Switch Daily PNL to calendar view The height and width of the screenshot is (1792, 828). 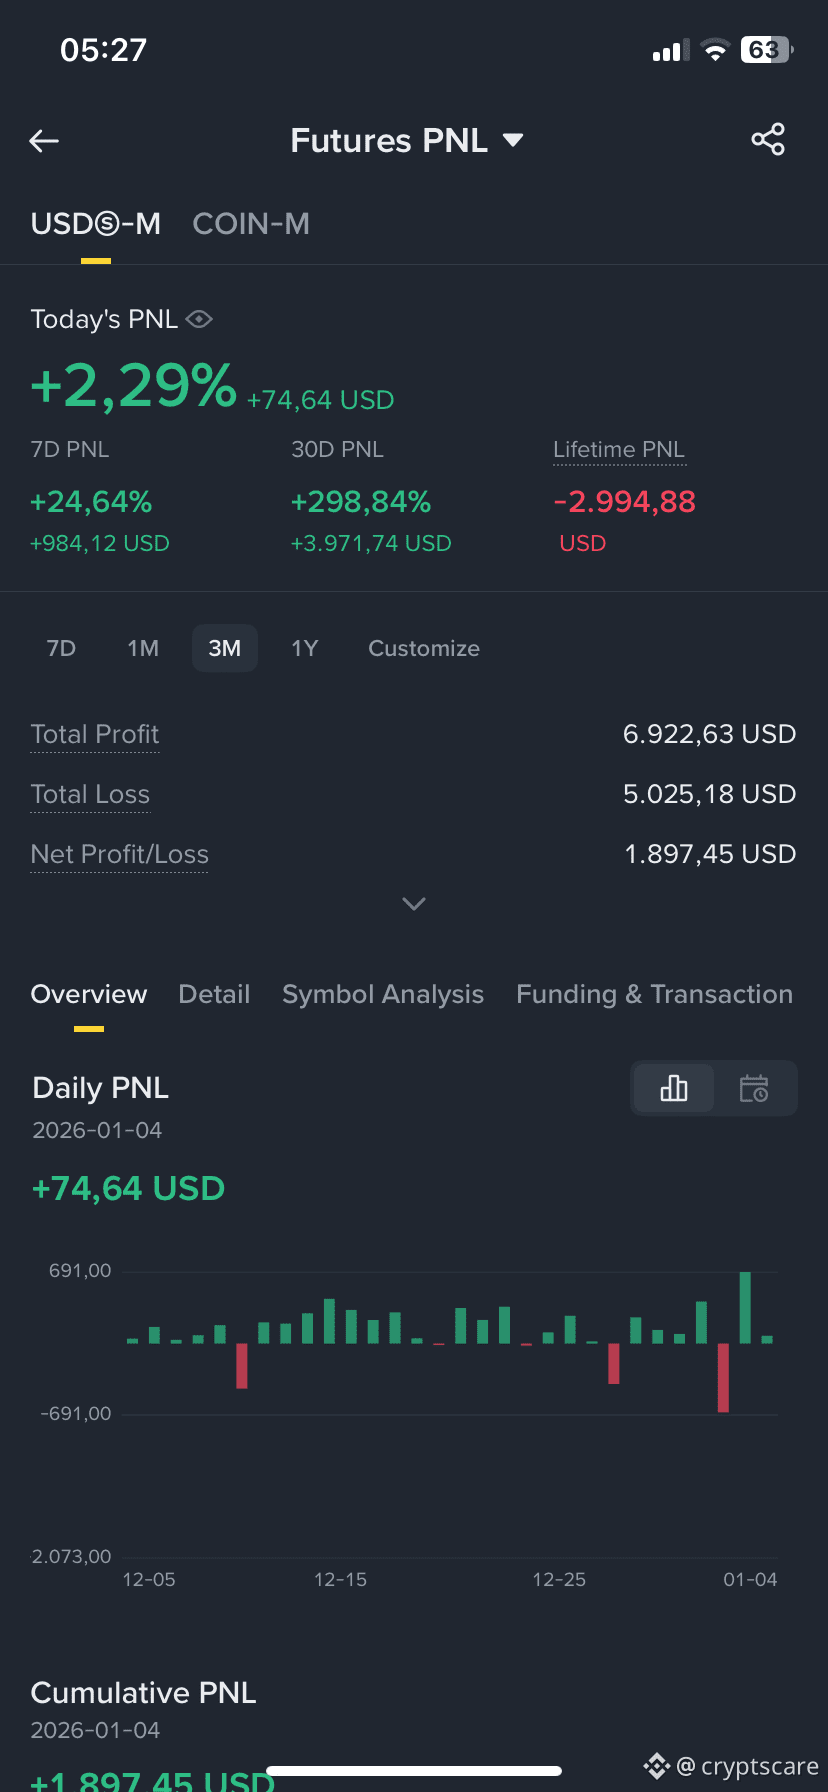754,1088
